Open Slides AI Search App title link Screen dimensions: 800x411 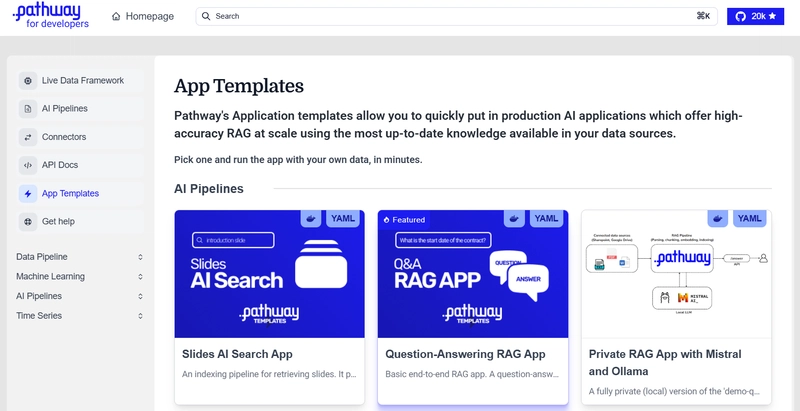tap(237, 354)
